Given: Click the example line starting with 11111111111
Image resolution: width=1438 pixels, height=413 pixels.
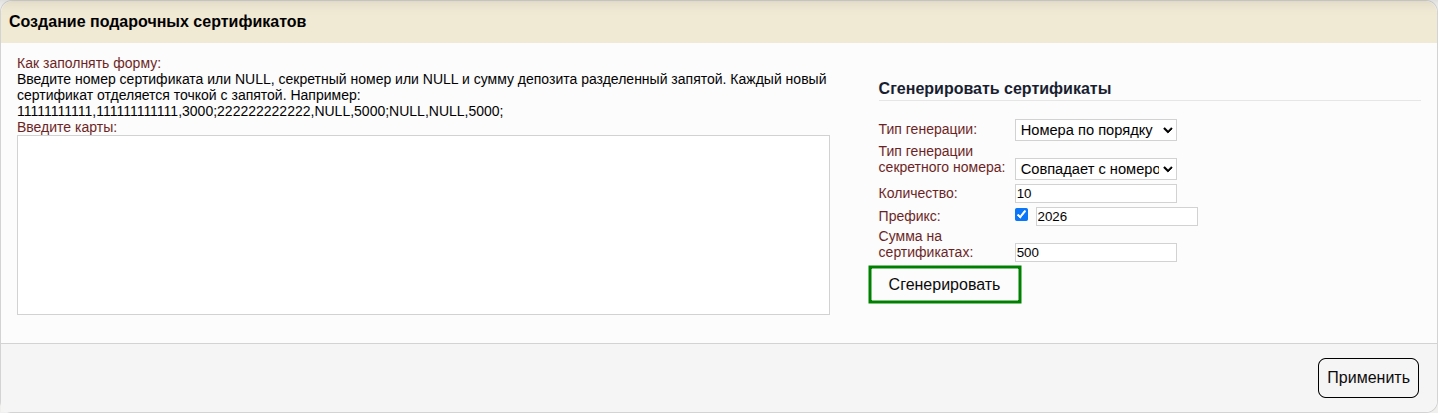Looking at the screenshot, I should [260, 111].
